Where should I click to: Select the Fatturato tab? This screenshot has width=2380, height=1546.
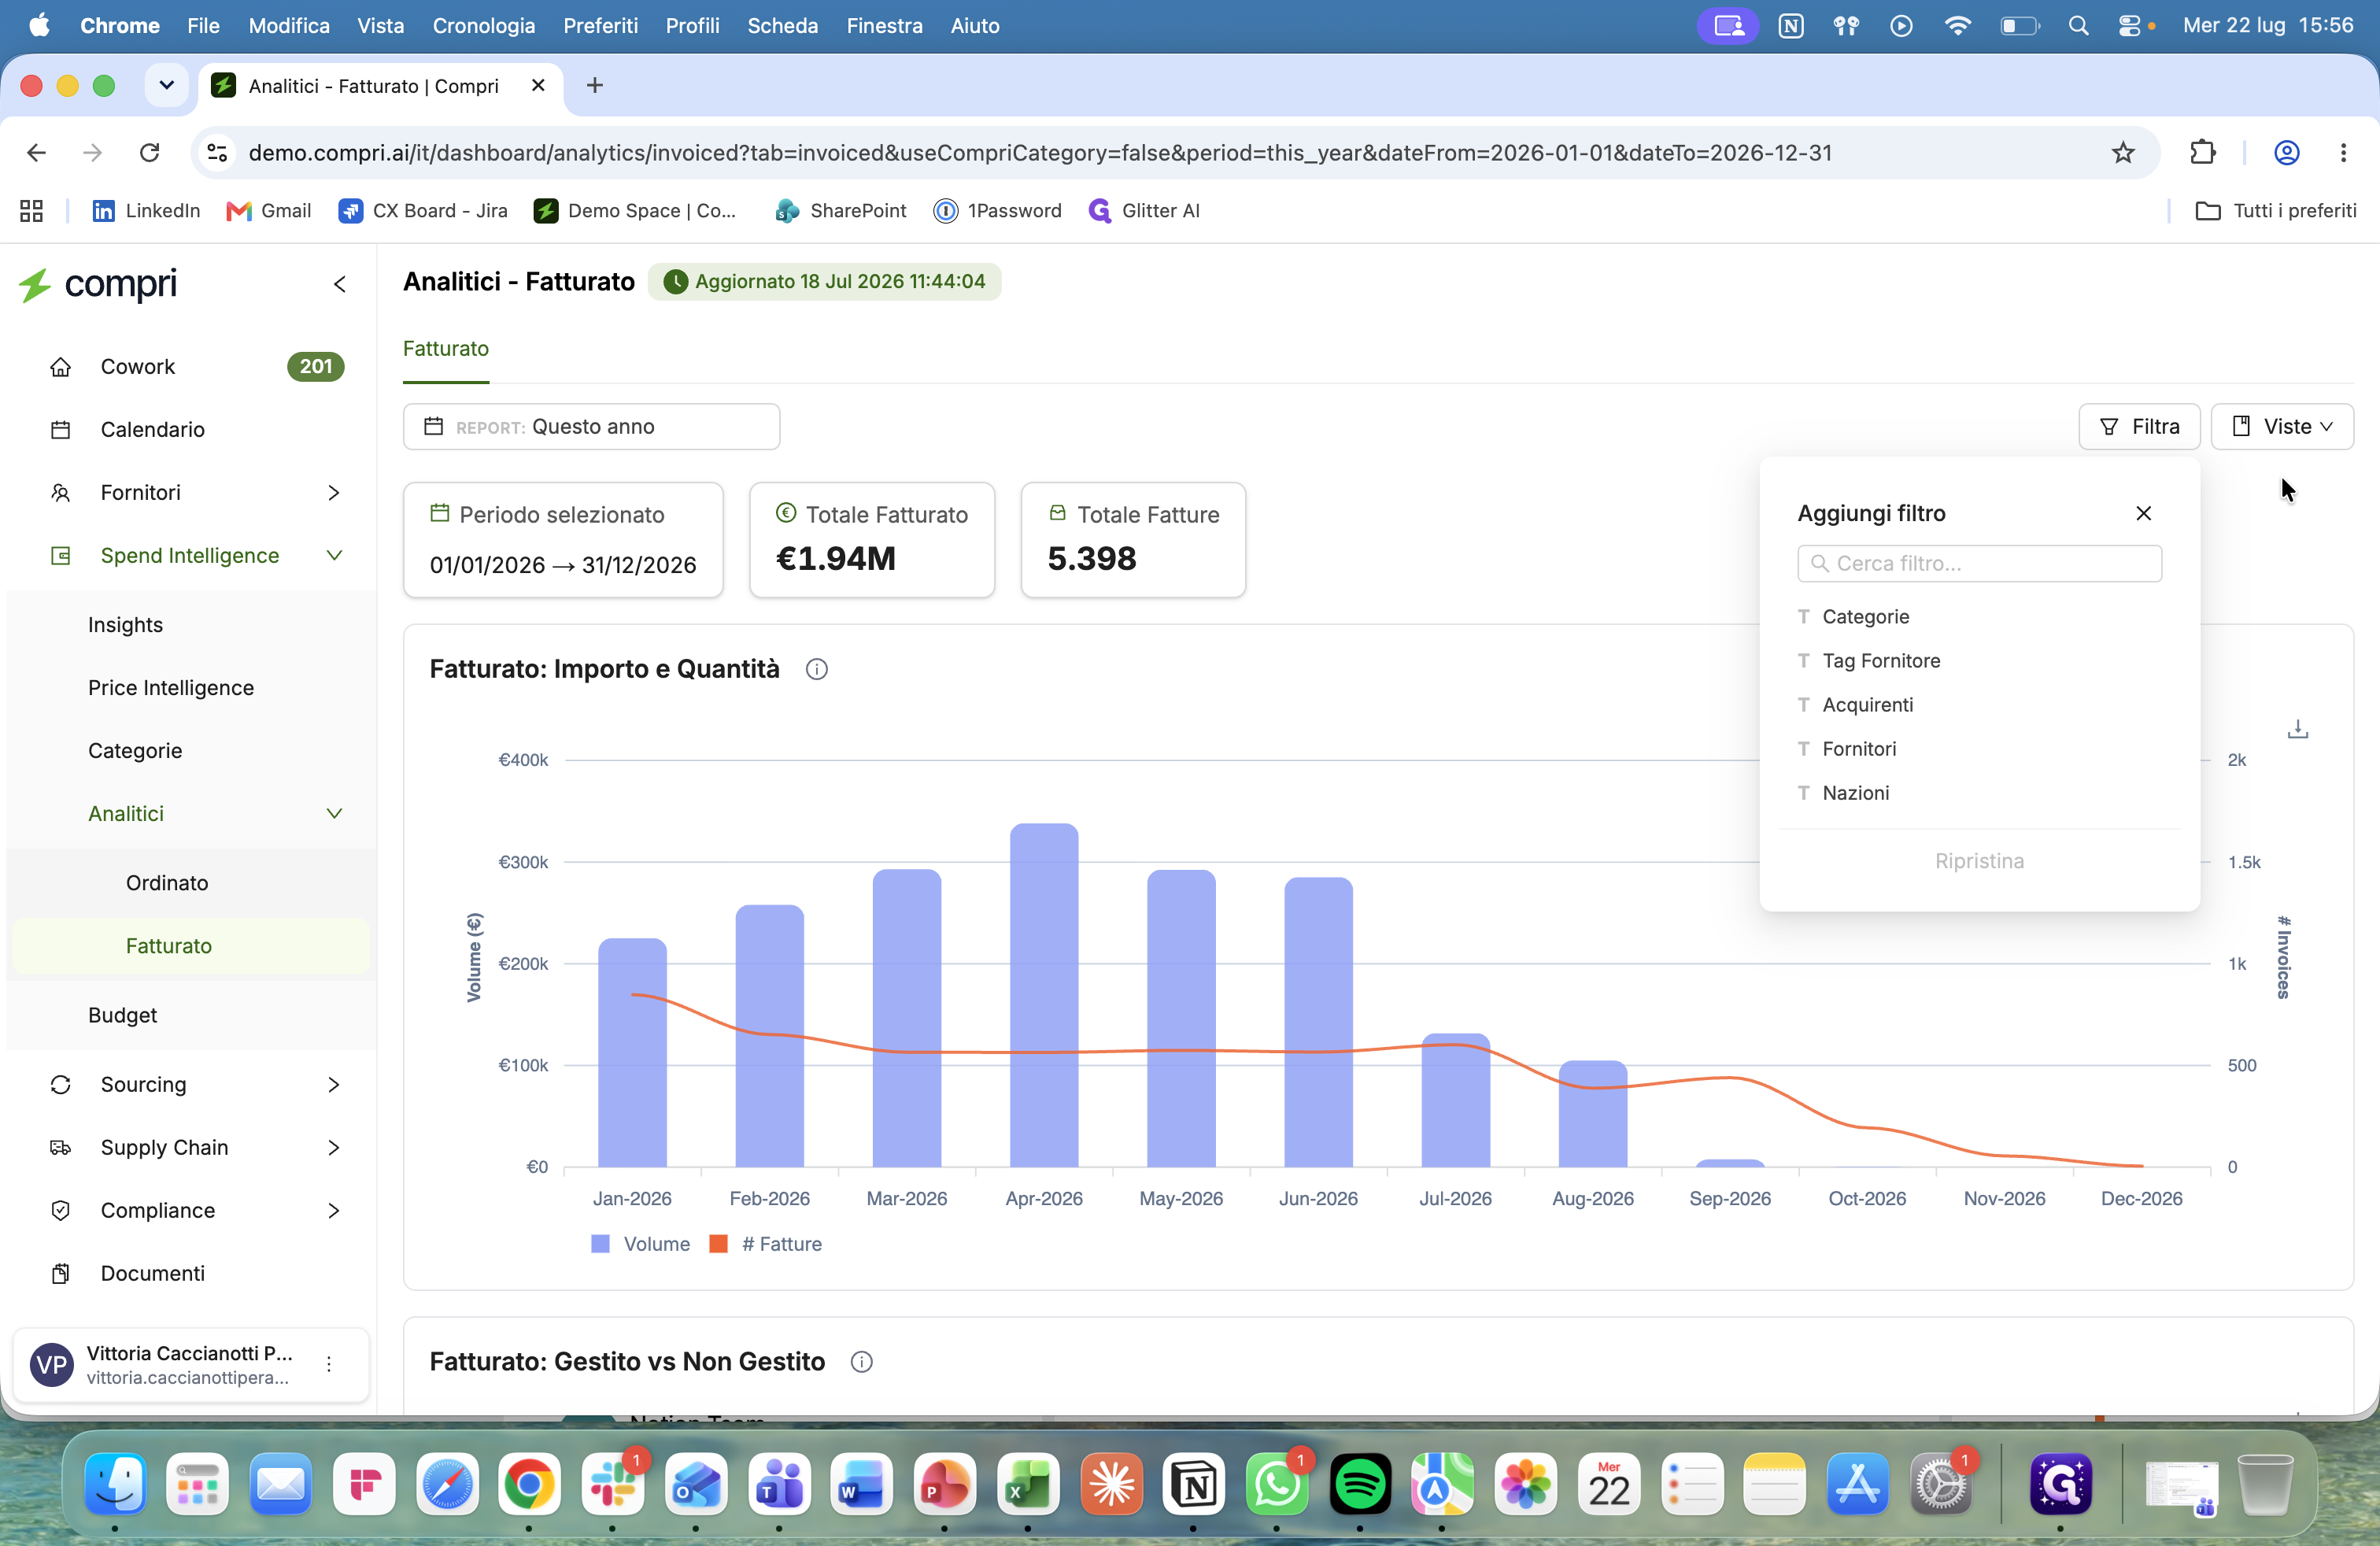(446, 349)
